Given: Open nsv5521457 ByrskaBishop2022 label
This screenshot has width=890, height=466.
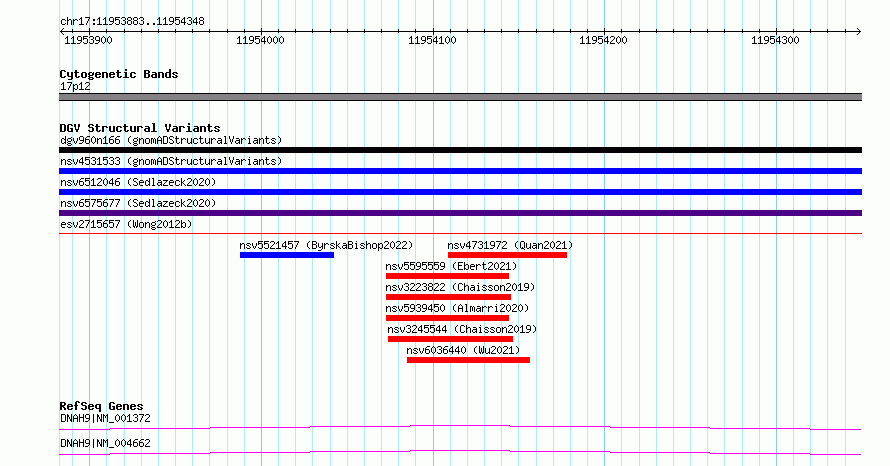Looking at the screenshot, I should point(326,245).
